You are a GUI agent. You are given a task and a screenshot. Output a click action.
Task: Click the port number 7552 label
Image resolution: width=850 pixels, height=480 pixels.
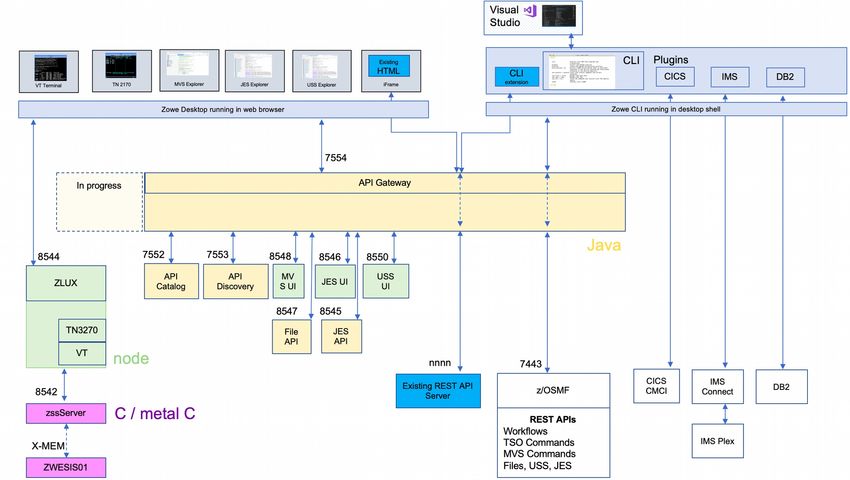[153, 254]
